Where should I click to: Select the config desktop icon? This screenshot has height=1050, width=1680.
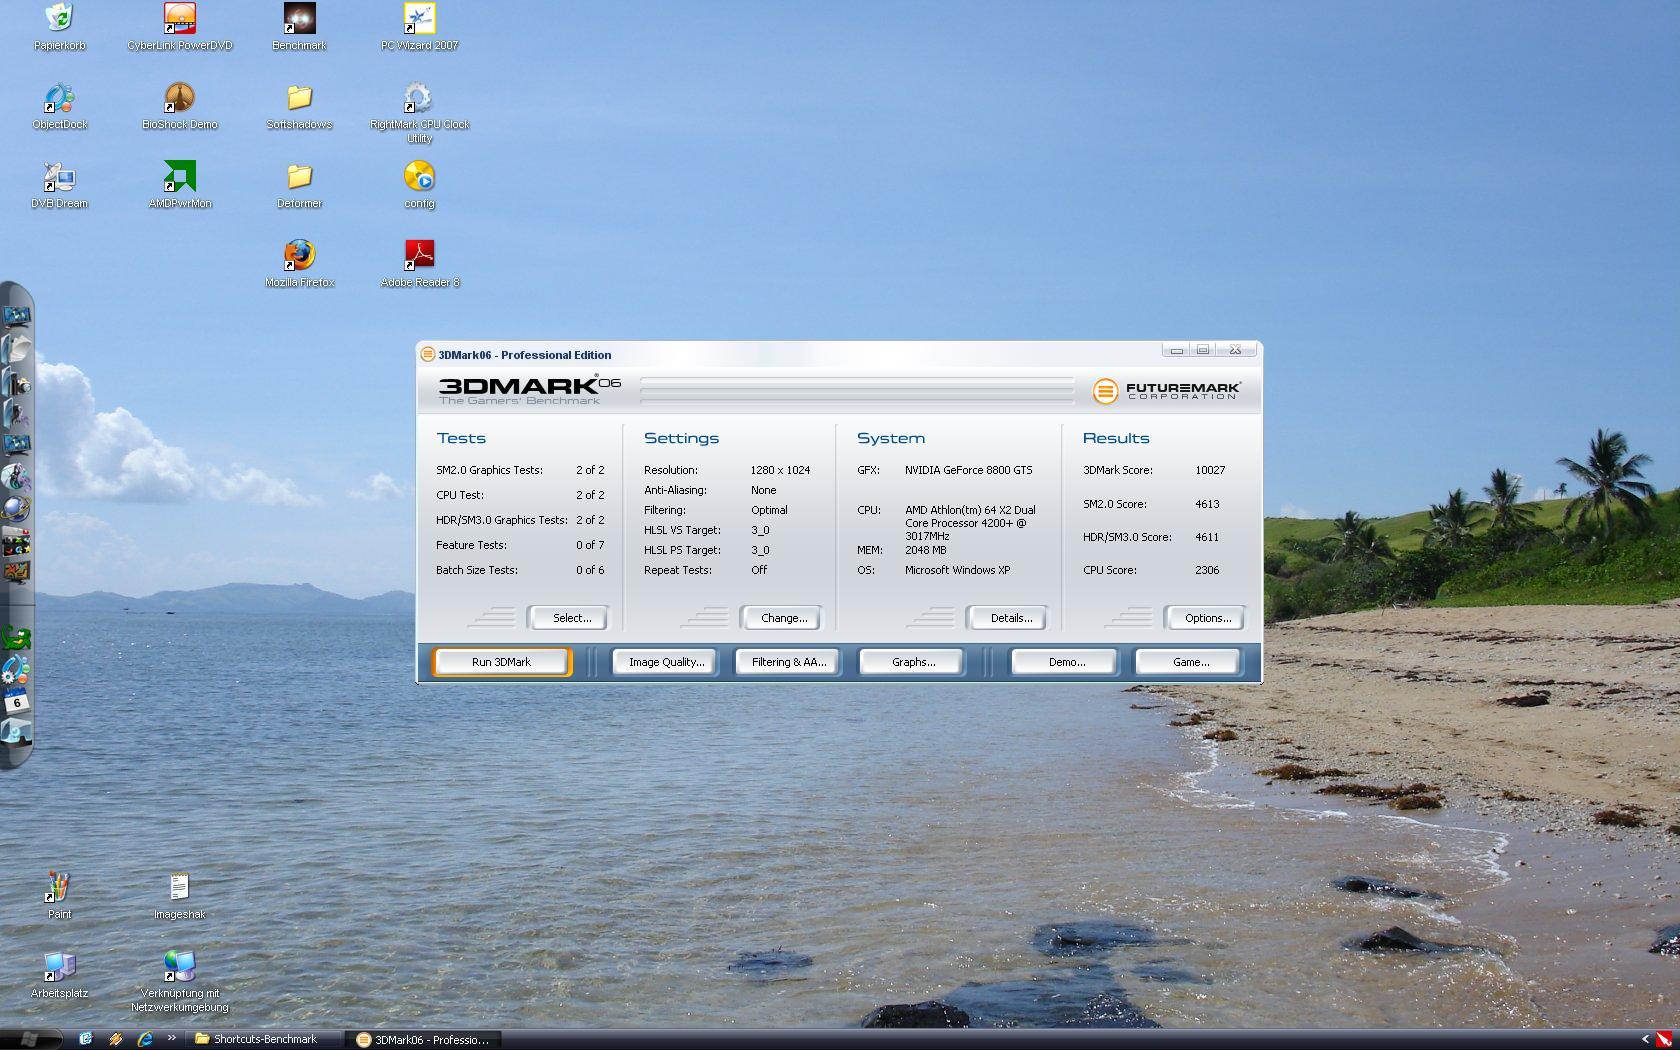pyautogui.click(x=419, y=185)
